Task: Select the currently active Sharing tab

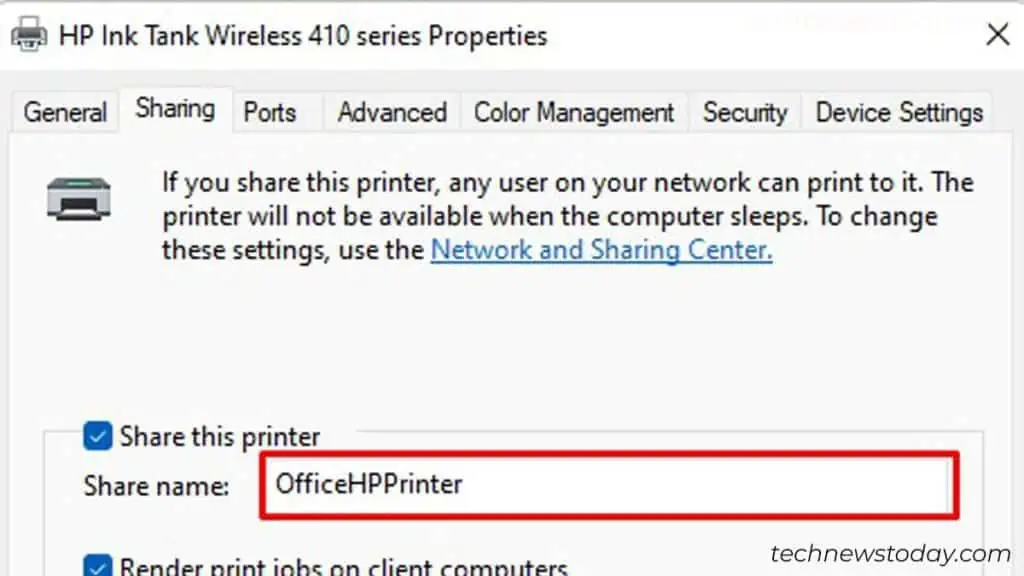Action: [x=174, y=110]
